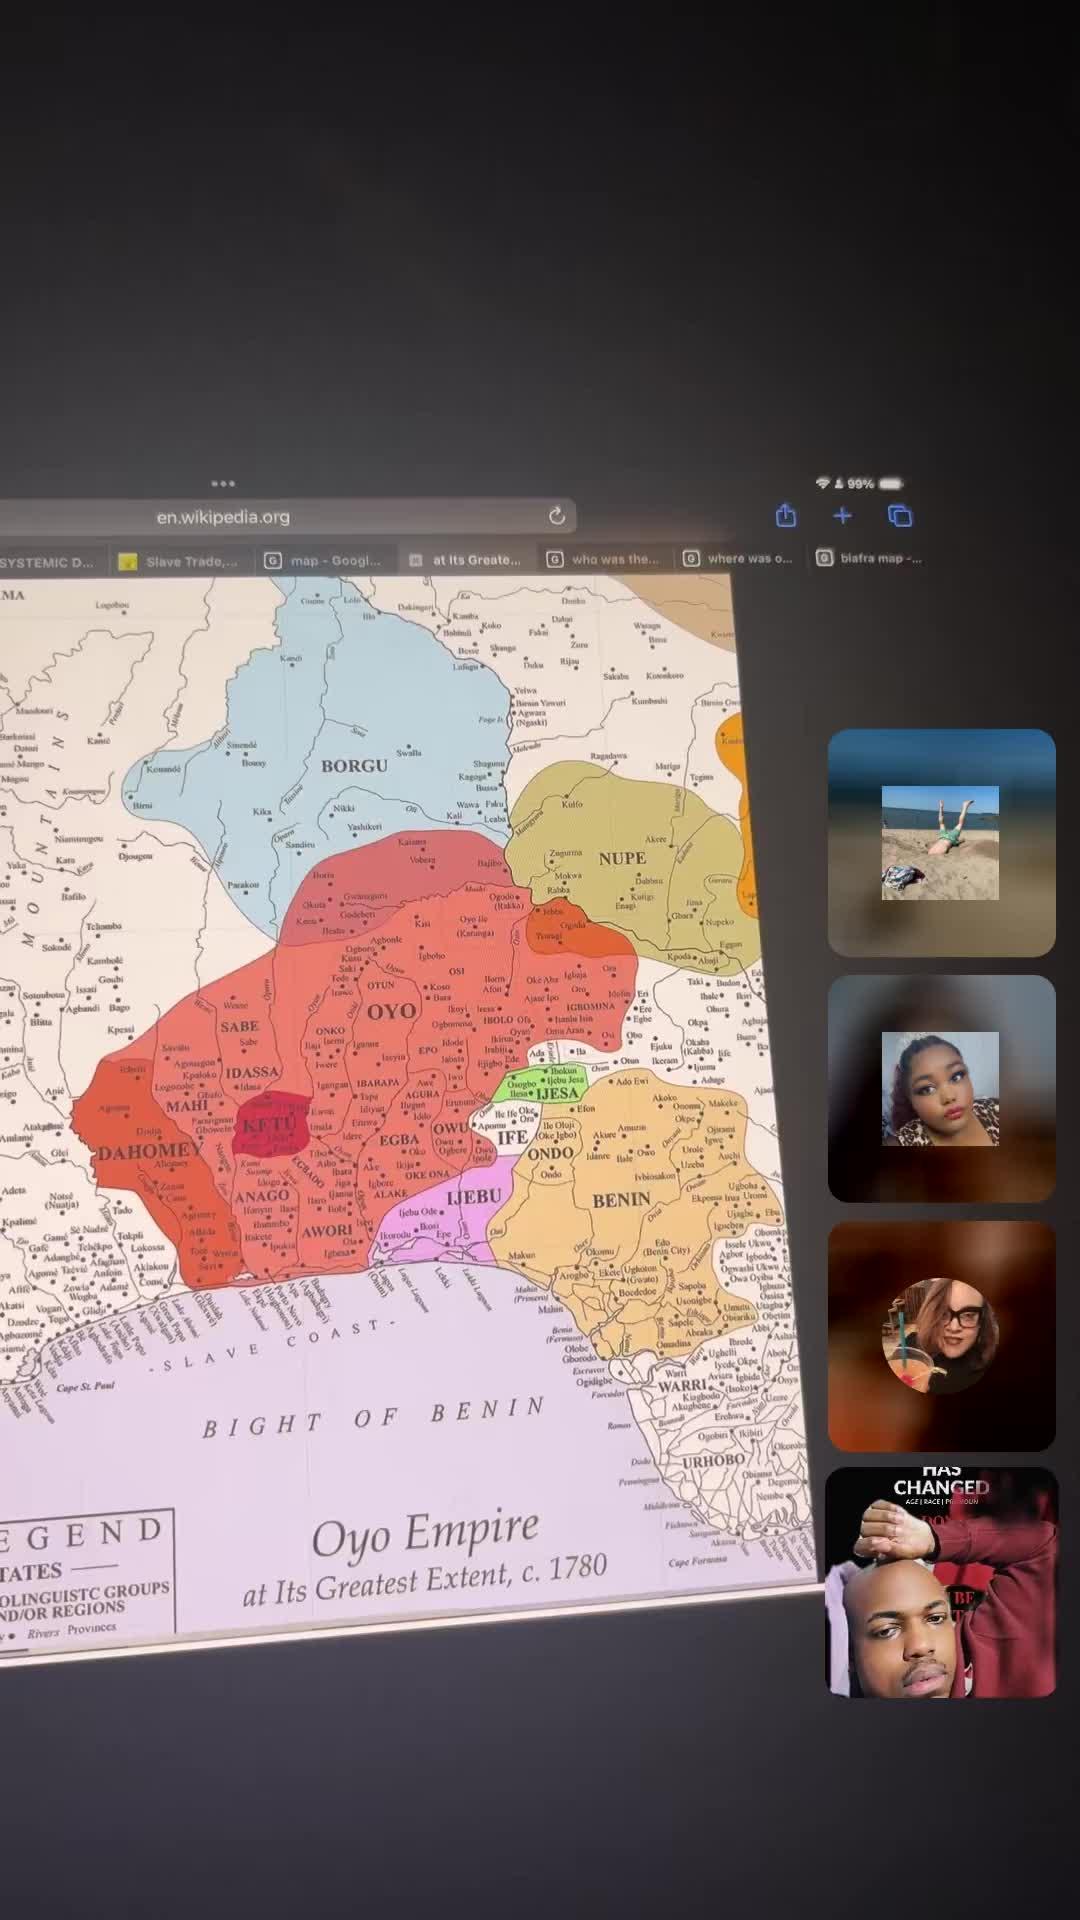Click the IDASSA label on map
Image resolution: width=1080 pixels, height=1920 pixels.
click(252, 1072)
